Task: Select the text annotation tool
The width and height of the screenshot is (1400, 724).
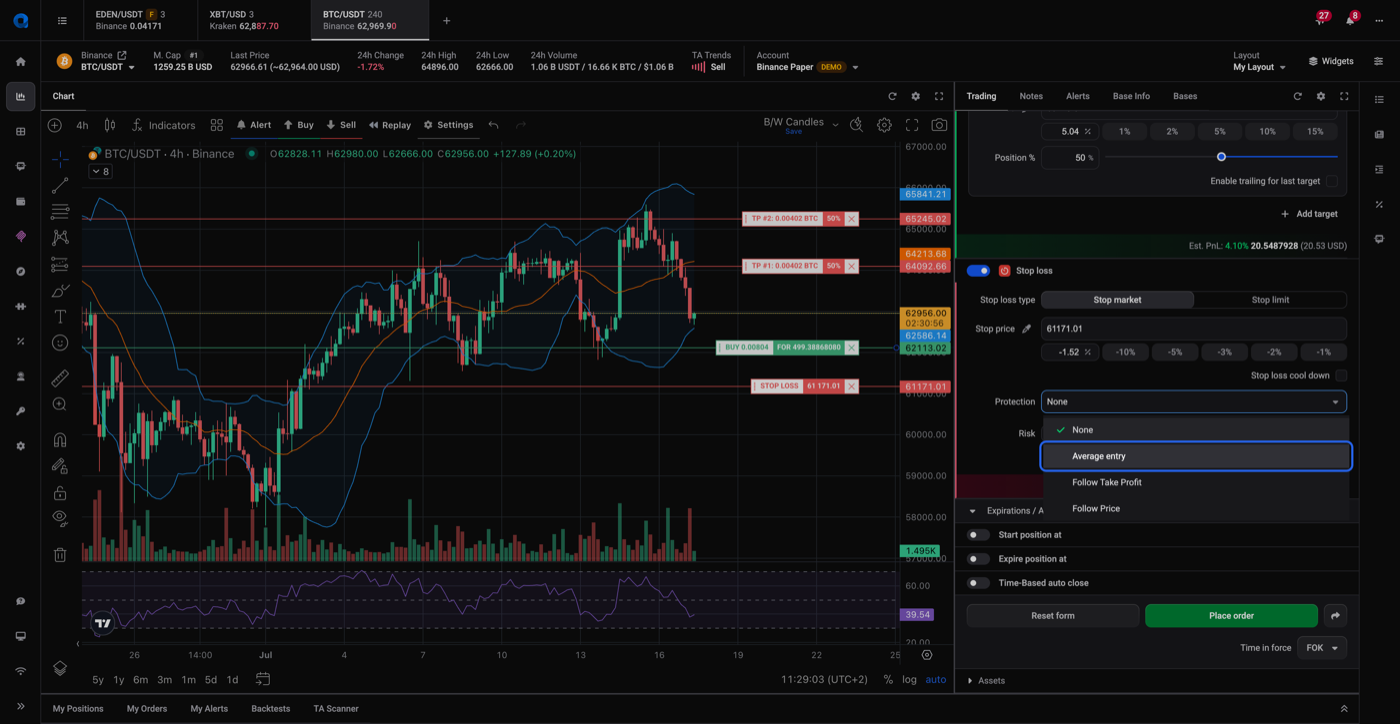Action: [60, 317]
